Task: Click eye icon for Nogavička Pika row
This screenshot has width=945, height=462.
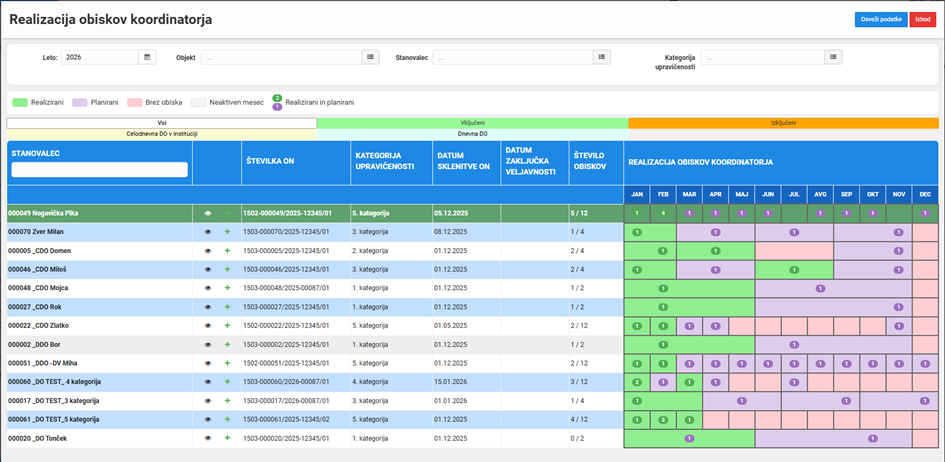Action: pyautogui.click(x=208, y=213)
